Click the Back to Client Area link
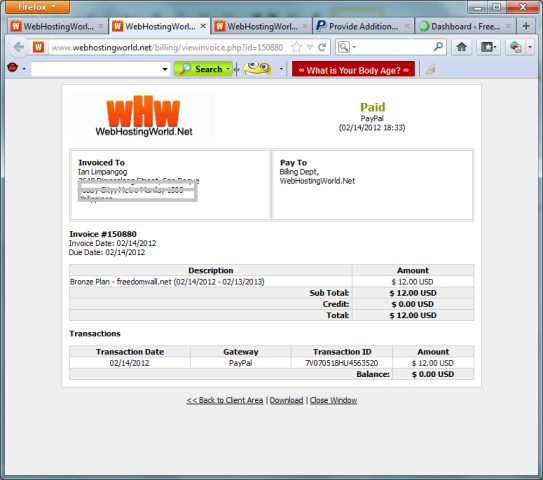543x480 pixels. pos(225,400)
